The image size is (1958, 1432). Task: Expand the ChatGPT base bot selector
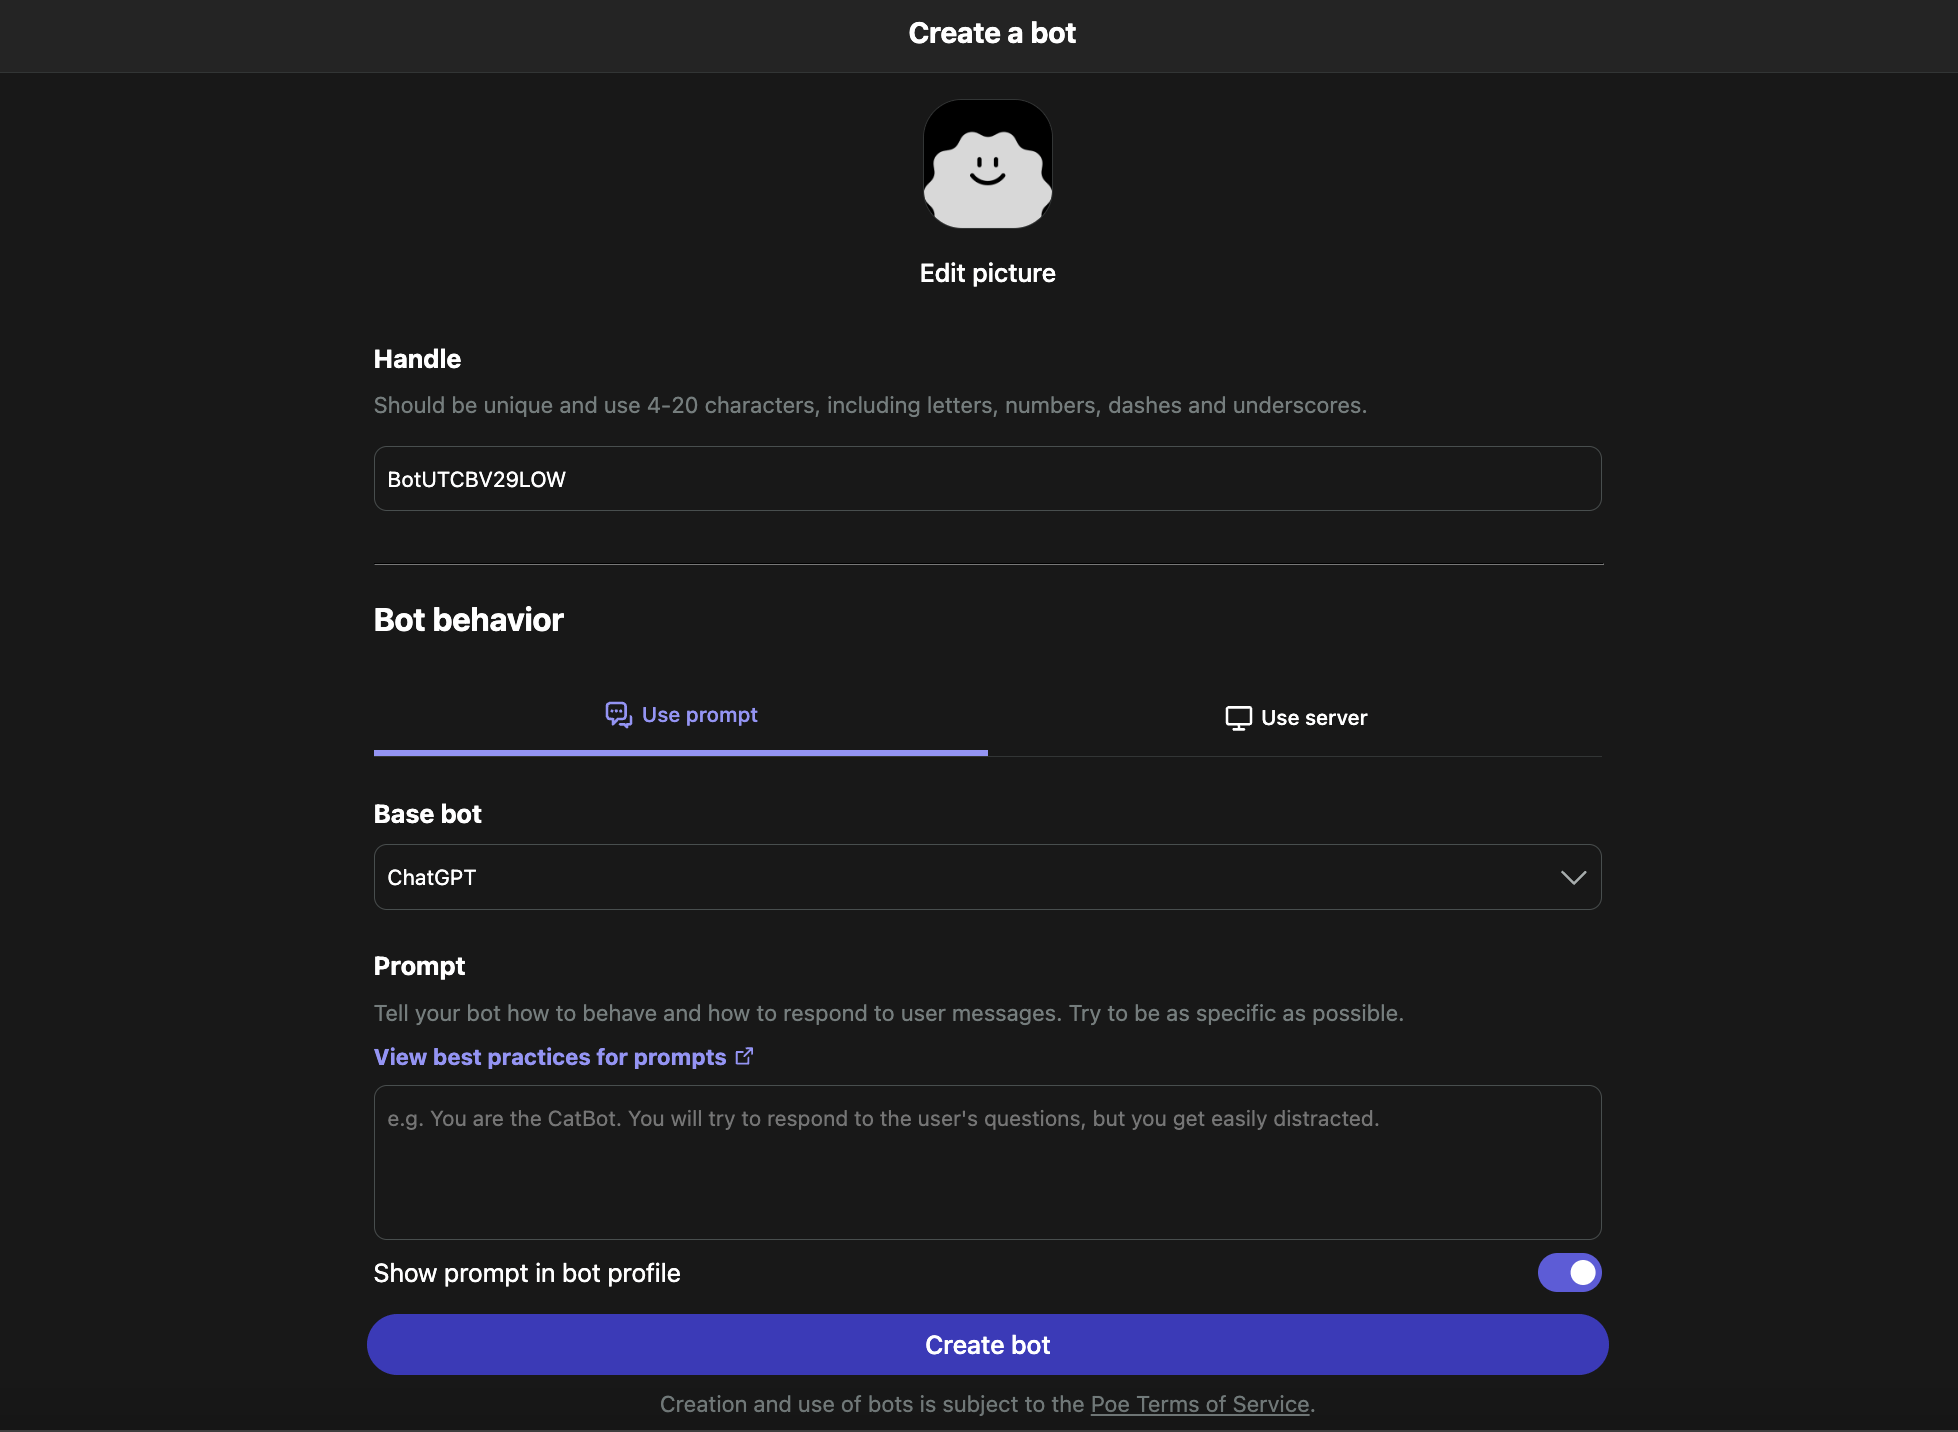pyautogui.click(x=987, y=878)
